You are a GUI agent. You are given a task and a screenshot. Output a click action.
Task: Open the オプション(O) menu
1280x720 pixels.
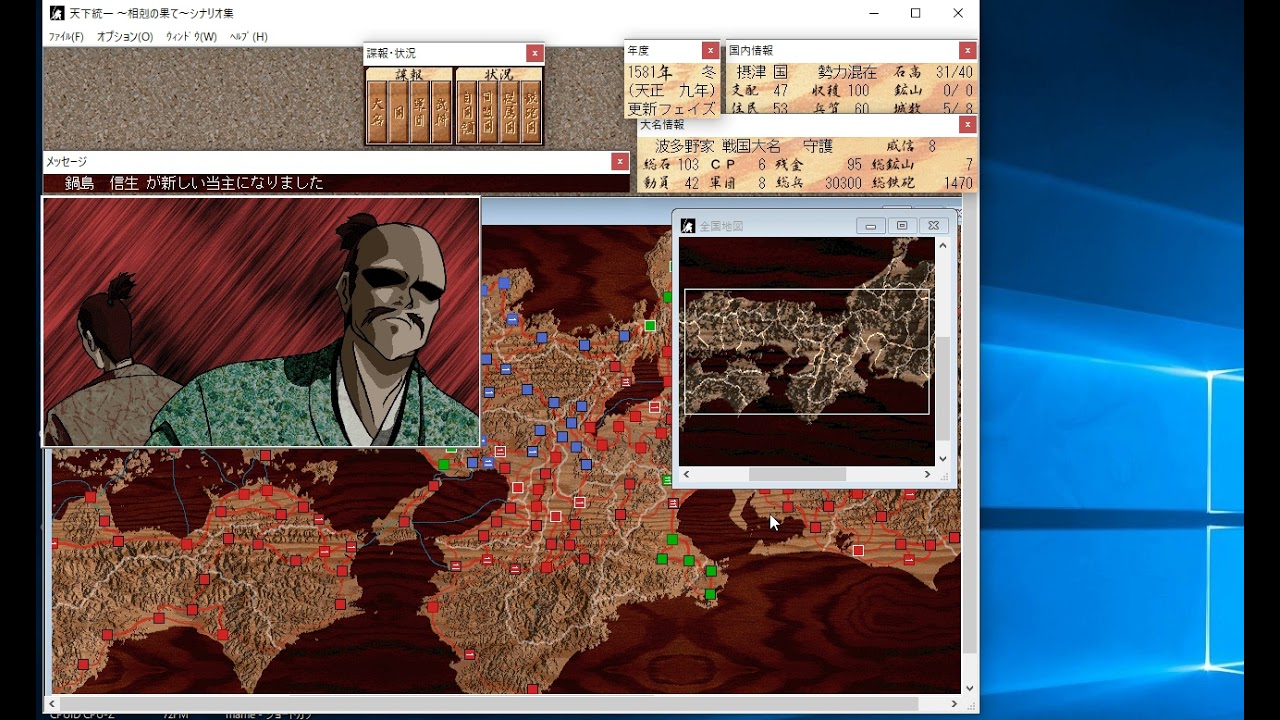pyautogui.click(x=125, y=37)
